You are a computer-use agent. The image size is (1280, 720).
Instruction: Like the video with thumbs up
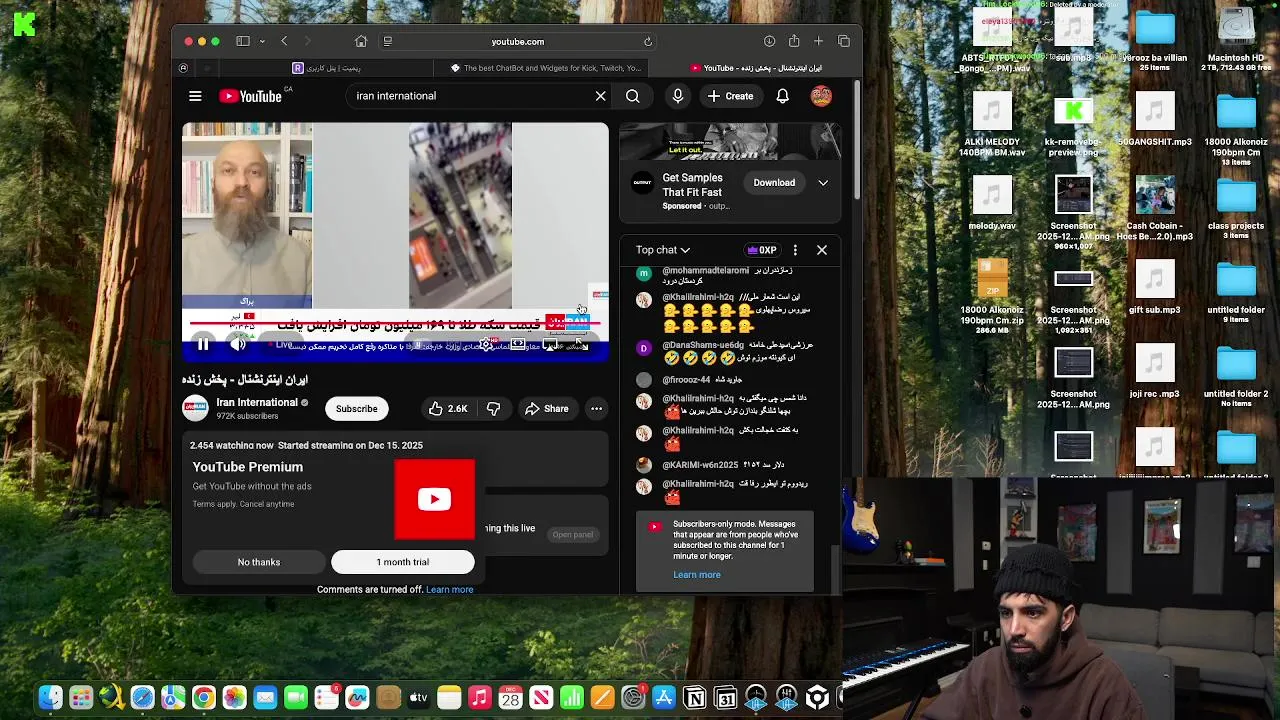pos(448,408)
